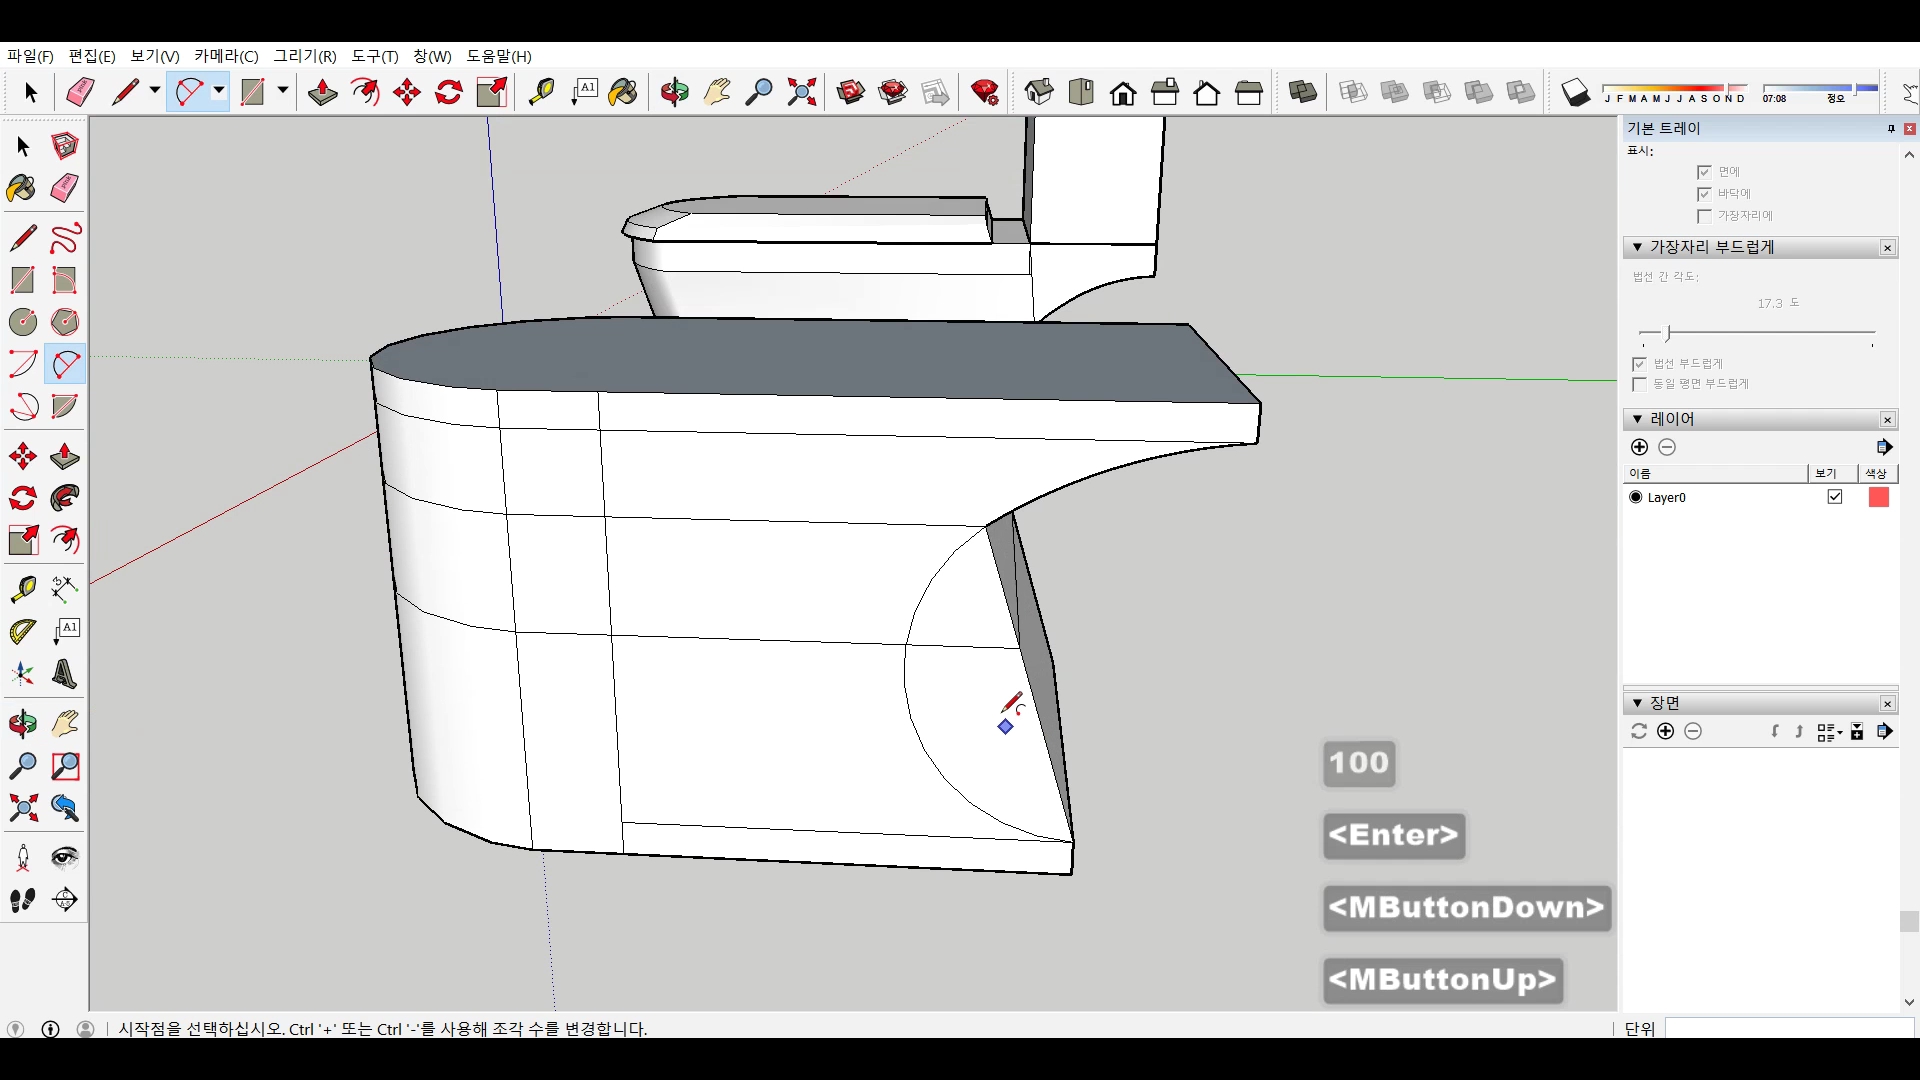Collapse the 레이어 panel section
This screenshot has height=1080, width=1920.
click(1637, 419)
